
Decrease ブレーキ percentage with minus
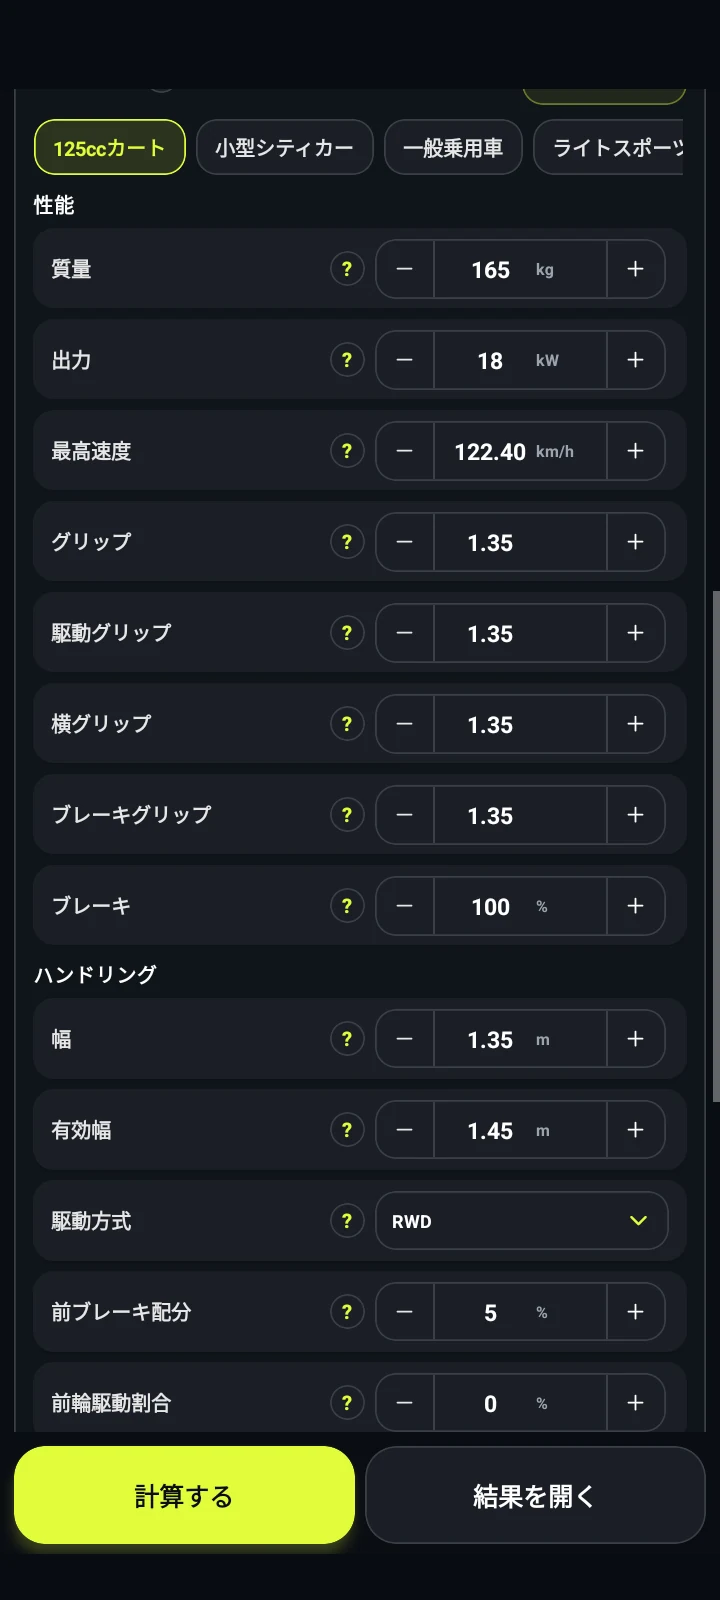(405, 906)
